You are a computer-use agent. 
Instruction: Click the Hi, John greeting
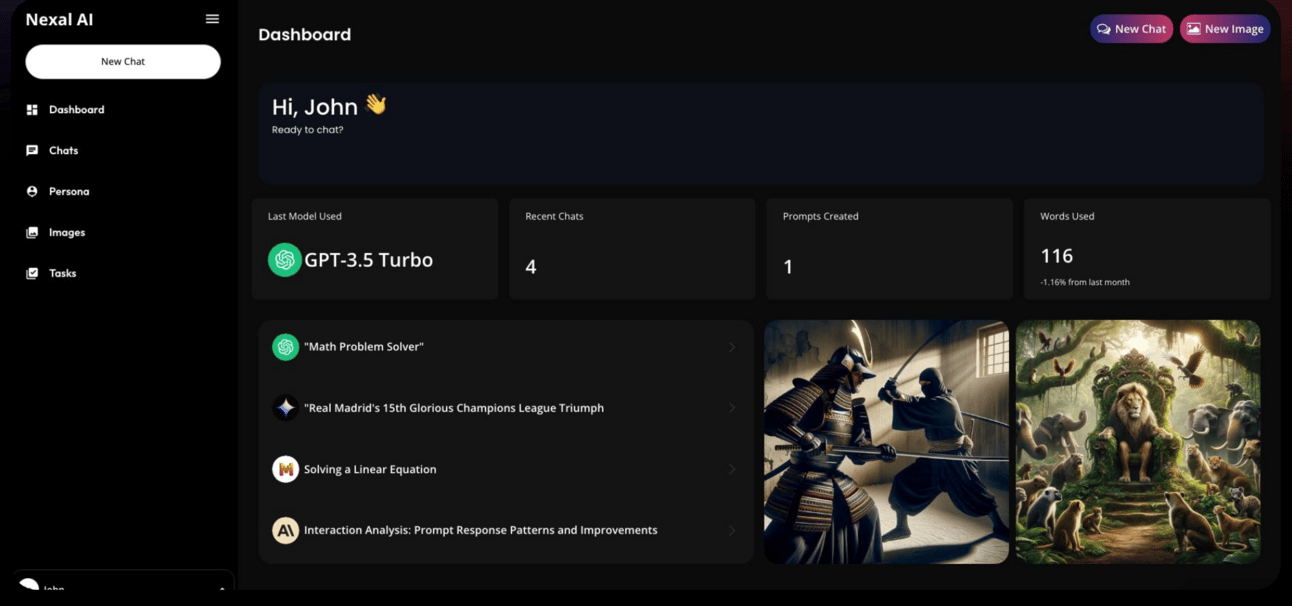[x=329, y=106]
